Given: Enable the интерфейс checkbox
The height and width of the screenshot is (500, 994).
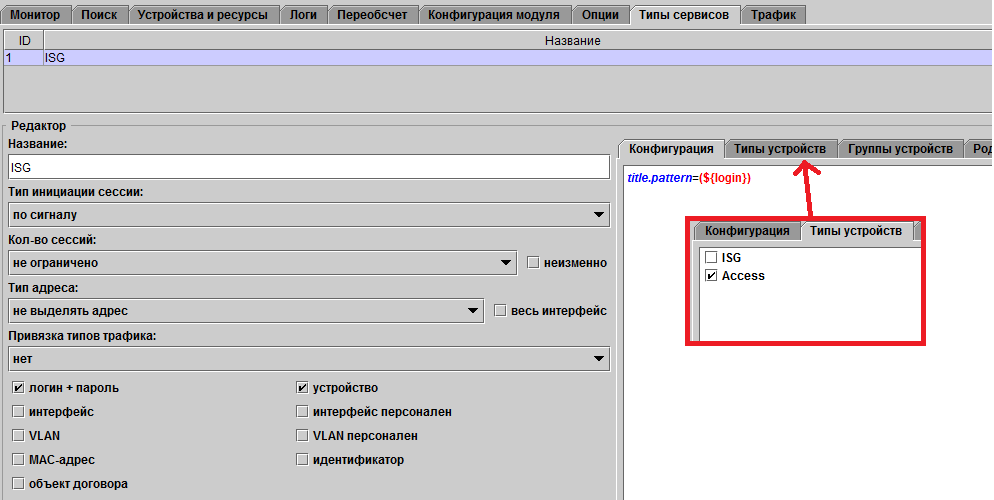Looking at the screenshot, I should [x=18, y=412].
